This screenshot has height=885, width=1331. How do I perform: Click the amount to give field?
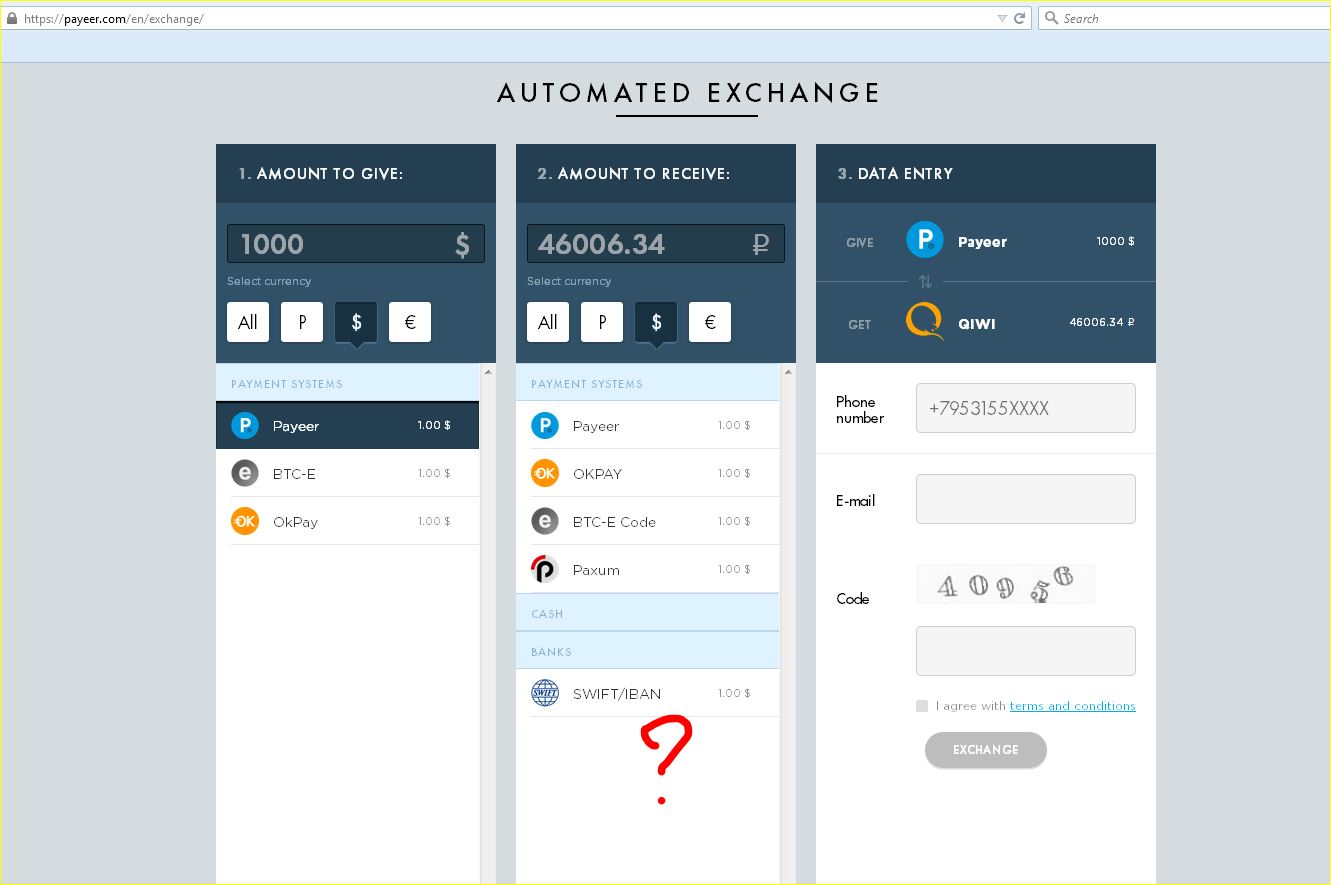[356, 244]
